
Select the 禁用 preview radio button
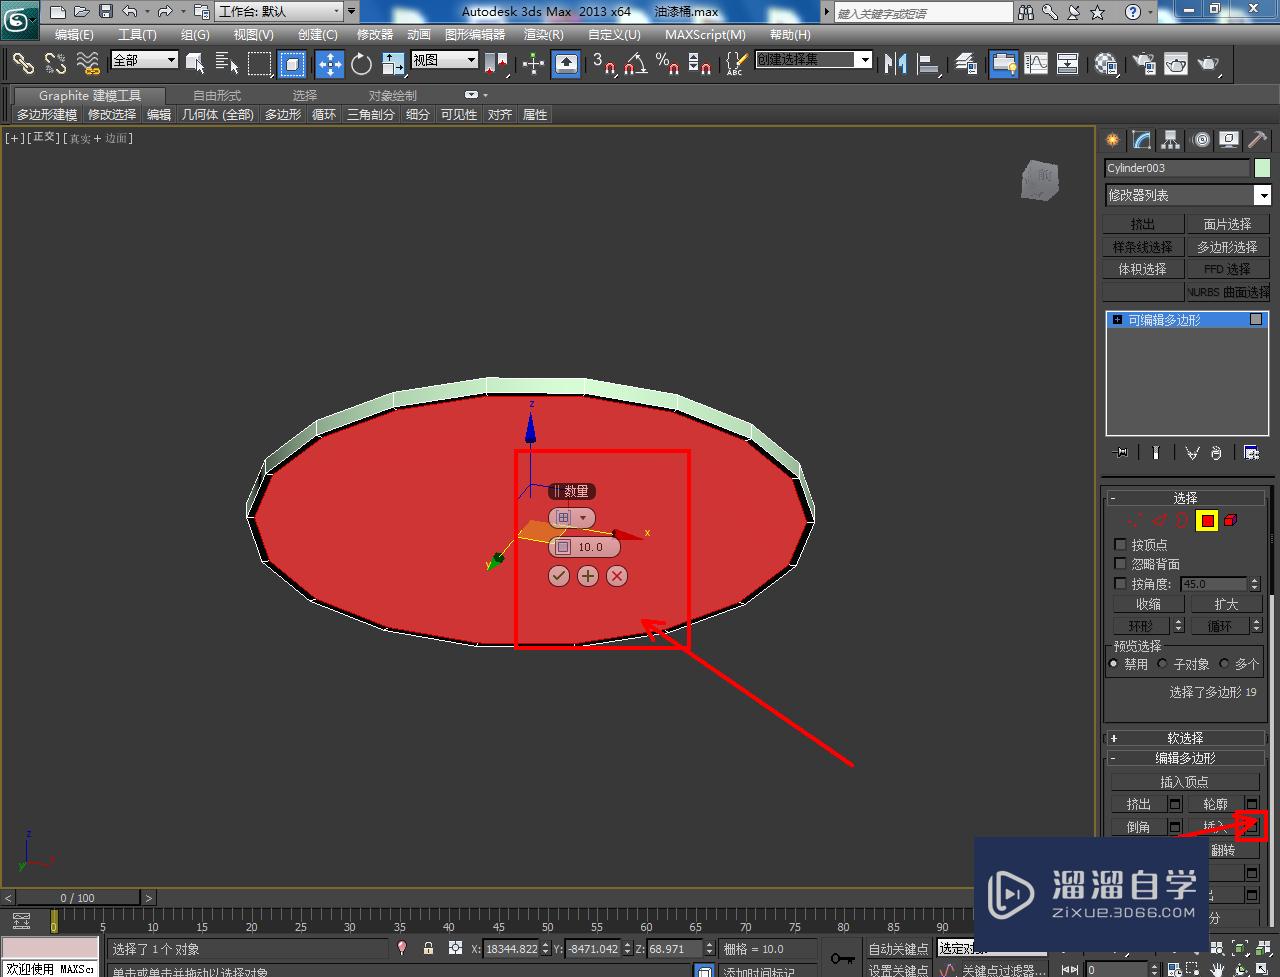(x=1114, y=664)
